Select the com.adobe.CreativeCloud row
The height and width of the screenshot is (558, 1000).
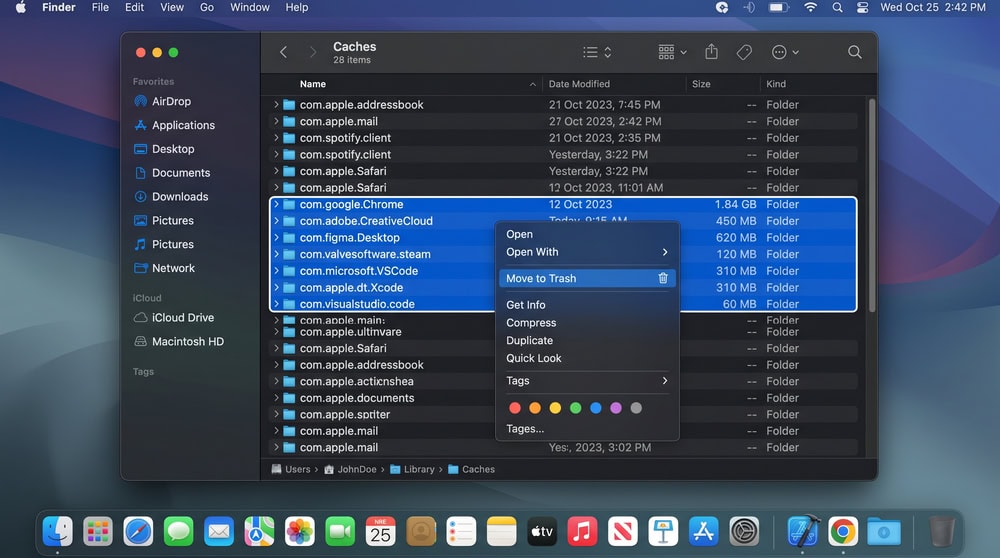point(563,221)
